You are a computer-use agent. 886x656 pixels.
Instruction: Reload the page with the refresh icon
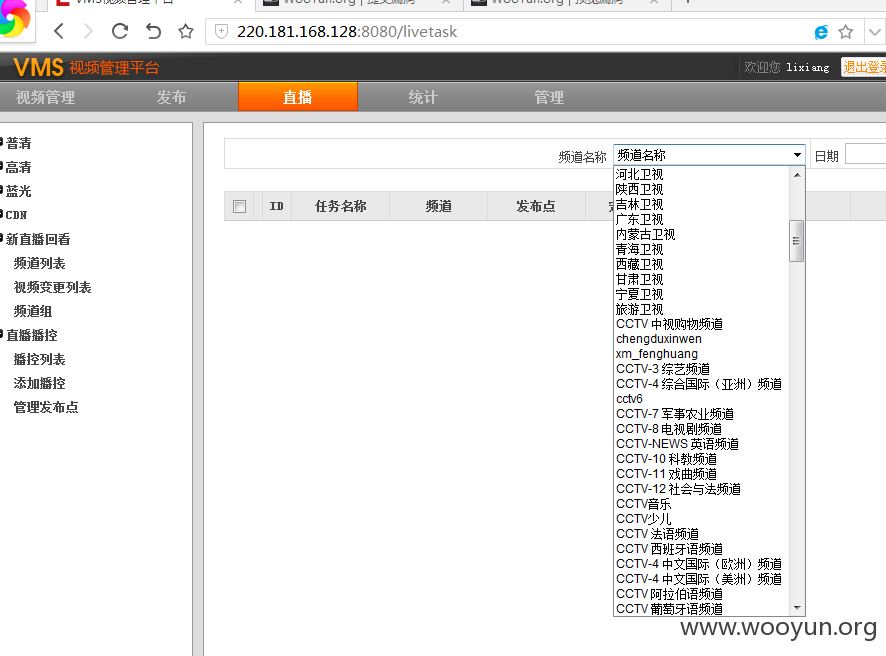click(x=120, y=31)
